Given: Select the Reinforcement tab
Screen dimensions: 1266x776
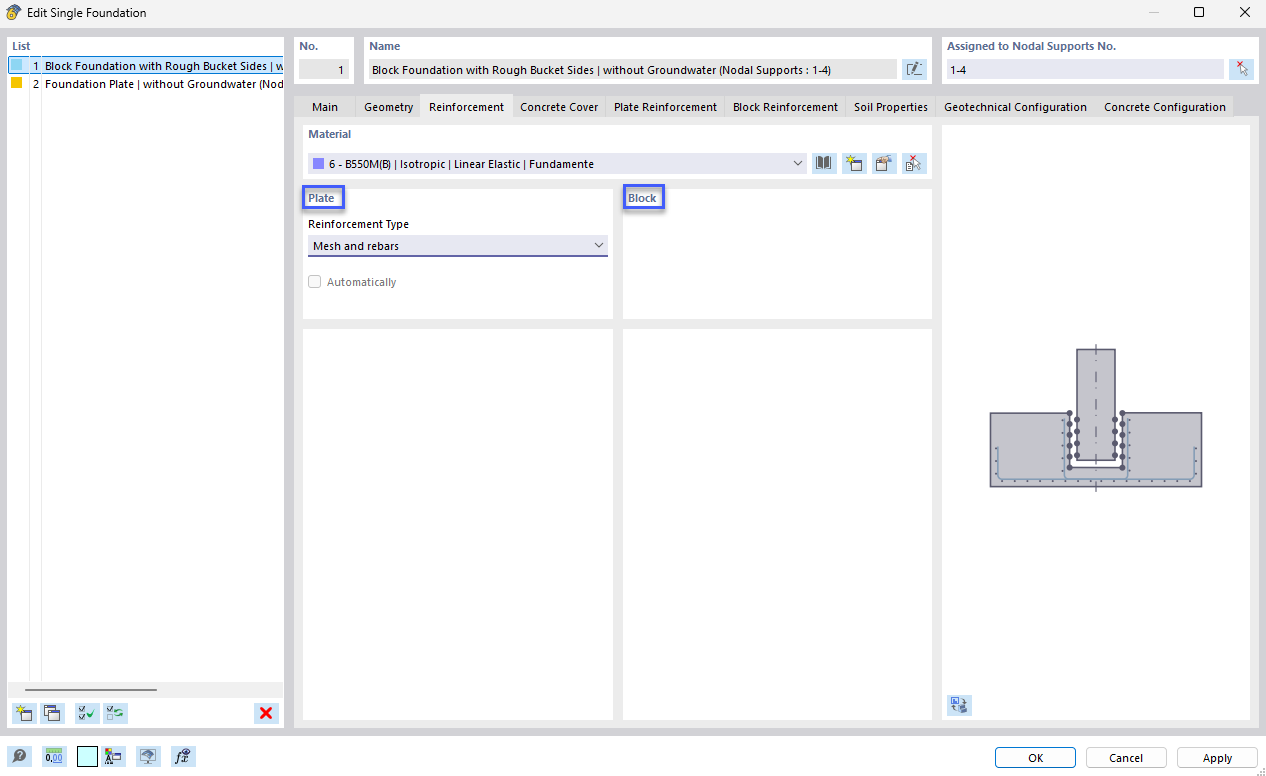Looking at the screenshot, I should coord(466,107).
